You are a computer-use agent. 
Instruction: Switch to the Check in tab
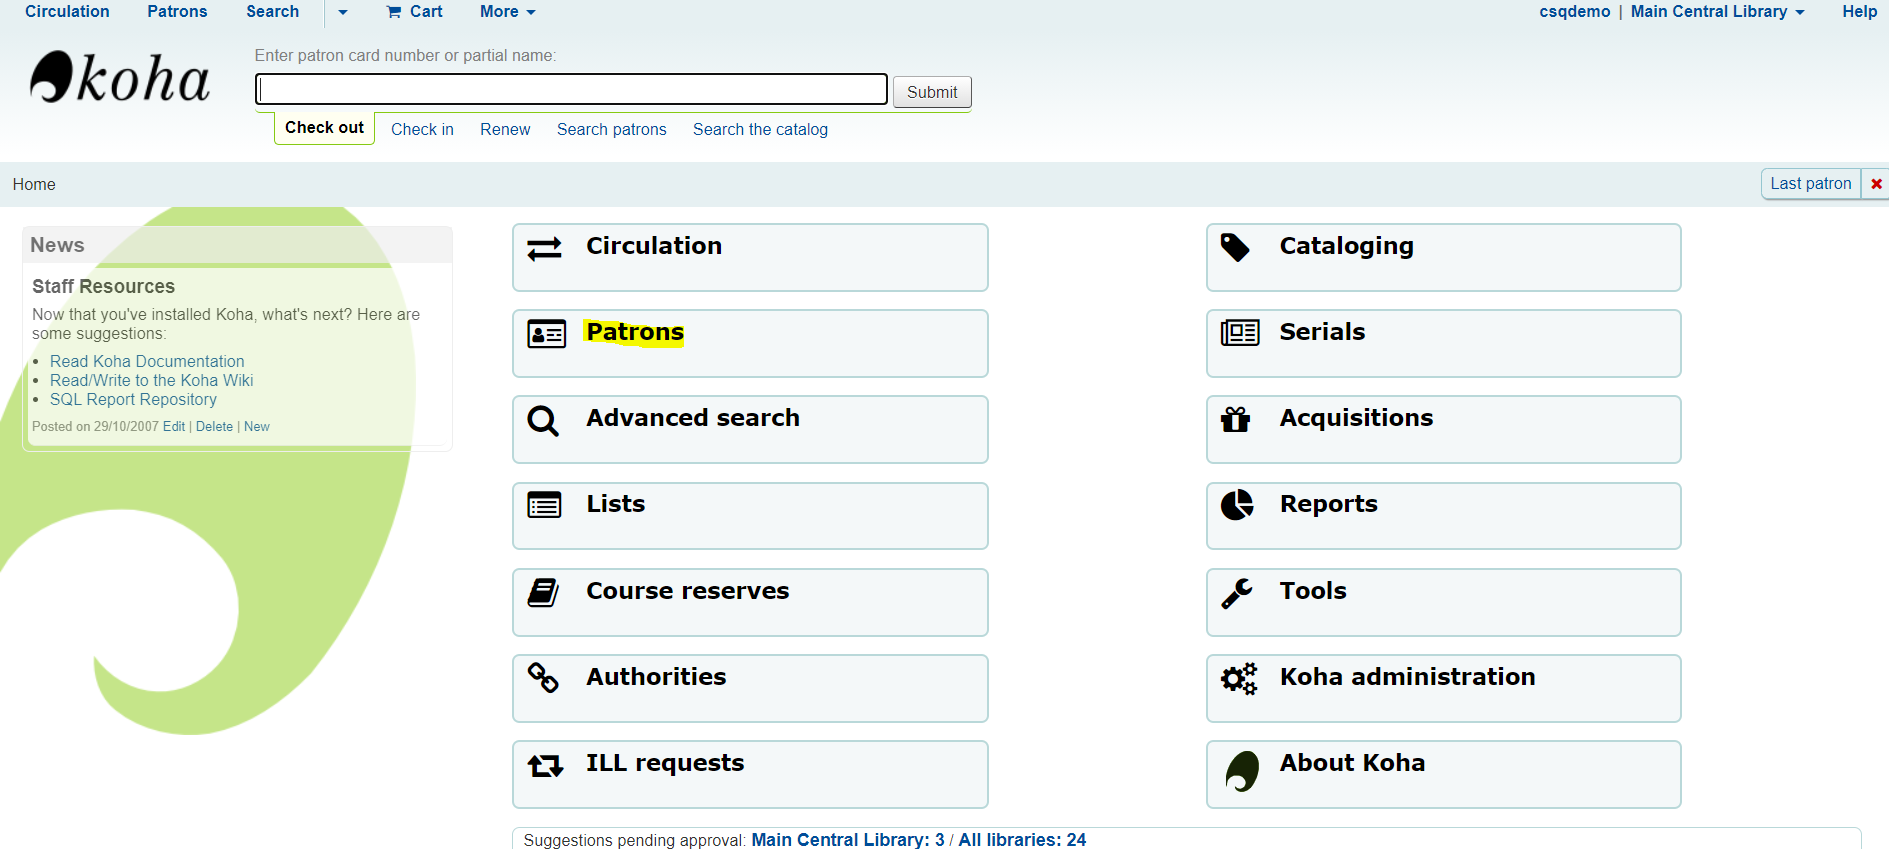click(x=422, y=130)
